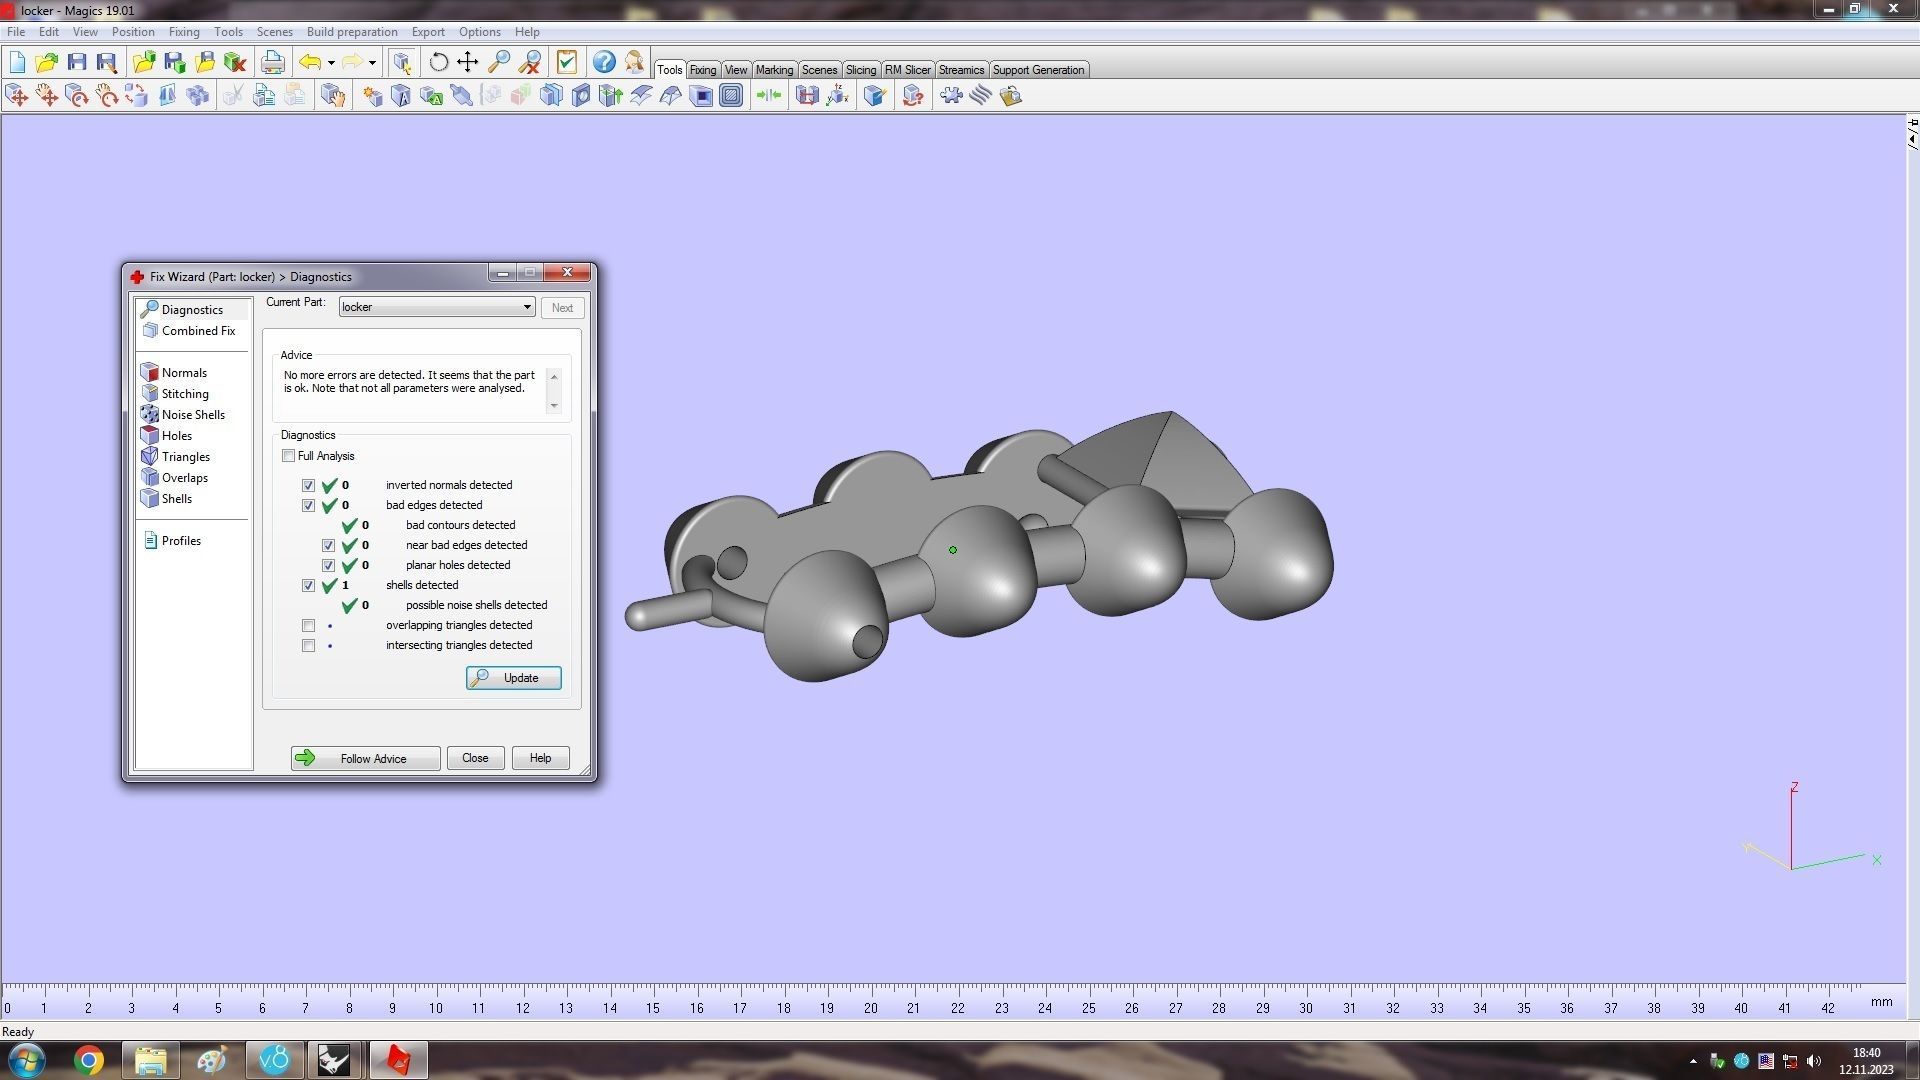Open the Build preparation menu
The width and height of the screenshot is (1920, 1080).
point(351,32)
